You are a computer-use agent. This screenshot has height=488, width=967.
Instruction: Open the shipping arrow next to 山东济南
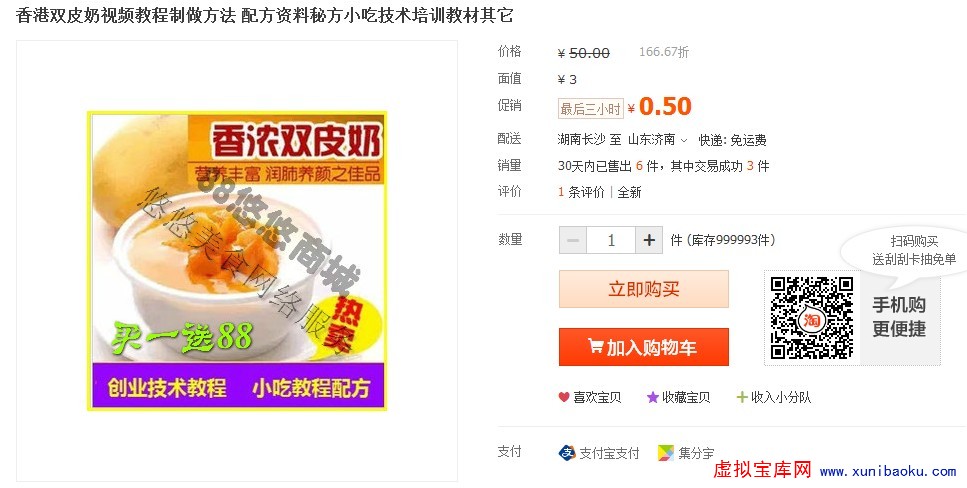coord(683,141)
